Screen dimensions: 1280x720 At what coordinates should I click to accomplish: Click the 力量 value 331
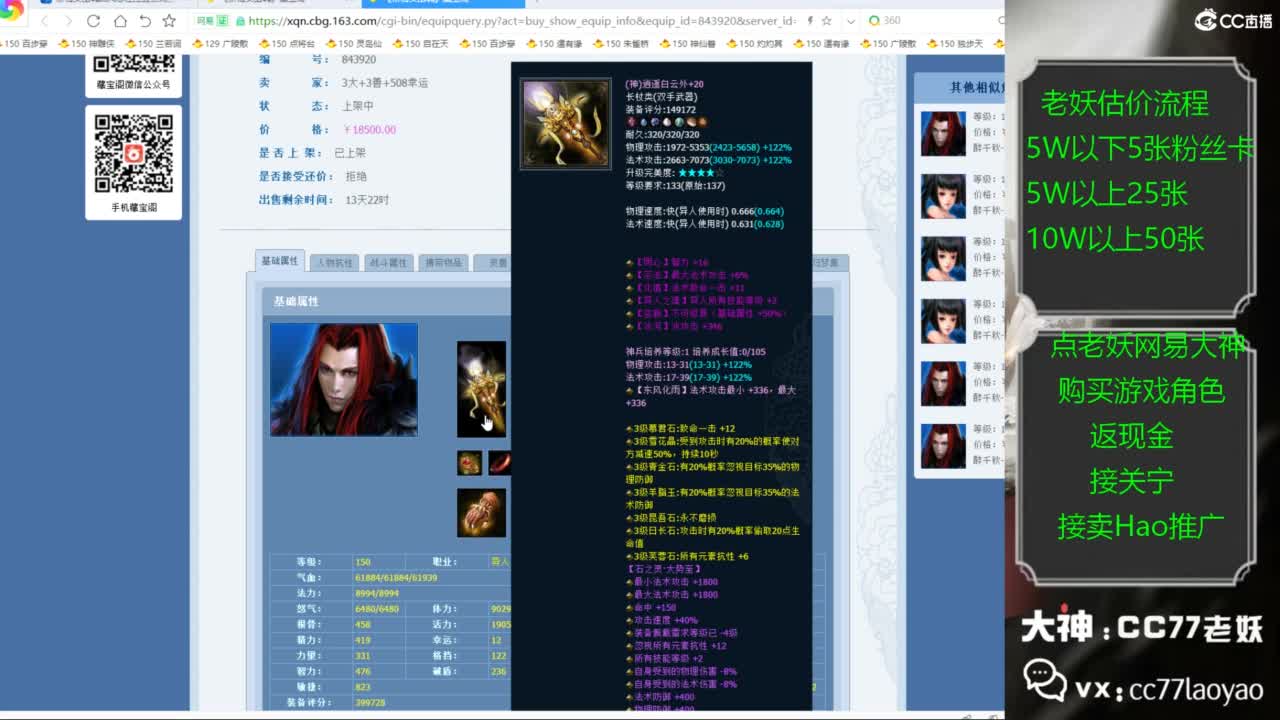pos(363,656)
